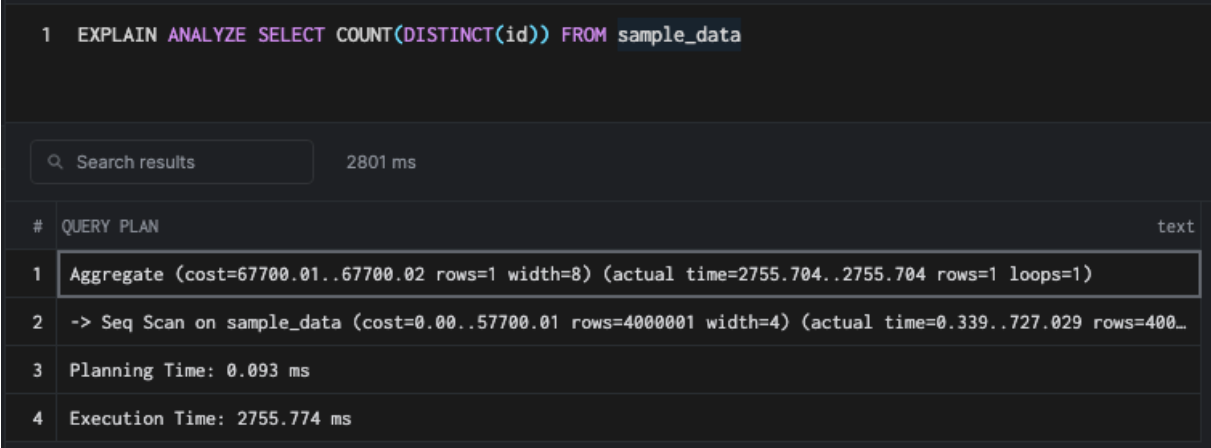Click row number 4 in the results grid

tap(36, 418)
